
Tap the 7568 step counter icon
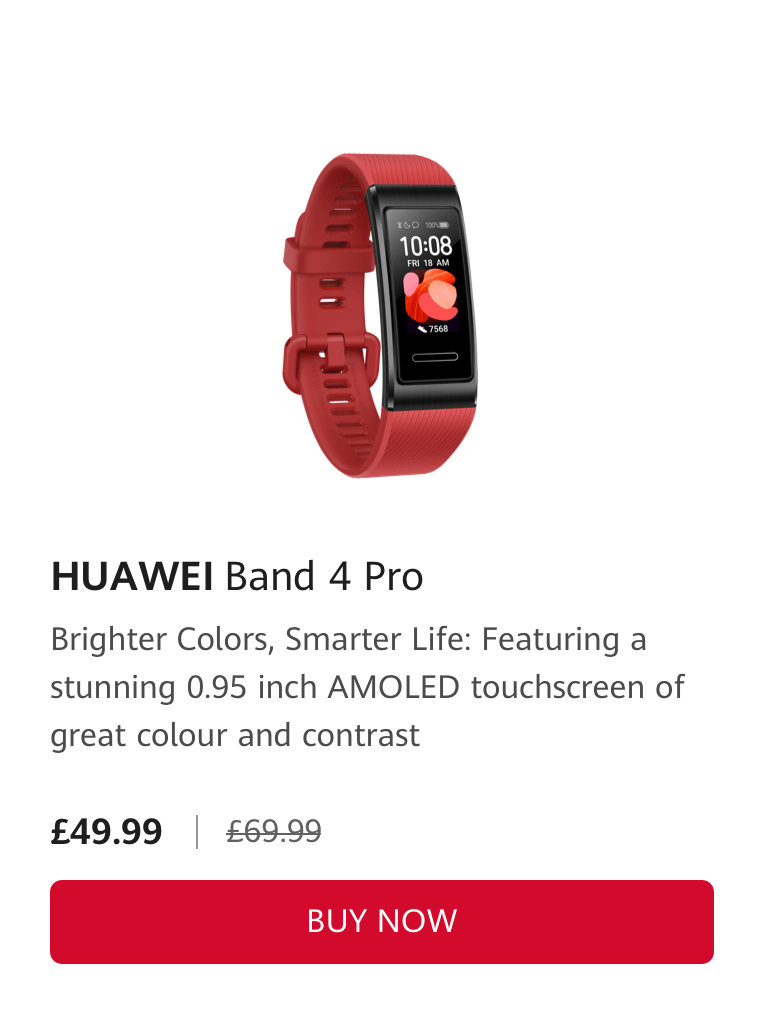[x=423, y=329]
